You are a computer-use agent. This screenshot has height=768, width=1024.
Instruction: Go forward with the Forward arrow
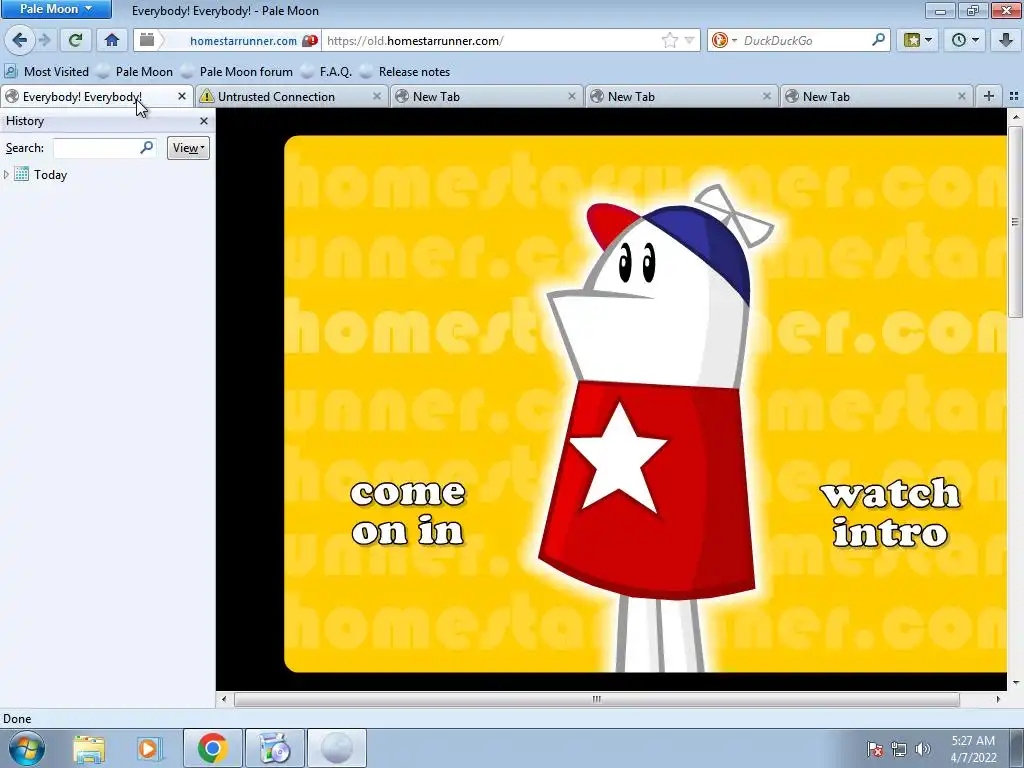(x=44, y=40)
